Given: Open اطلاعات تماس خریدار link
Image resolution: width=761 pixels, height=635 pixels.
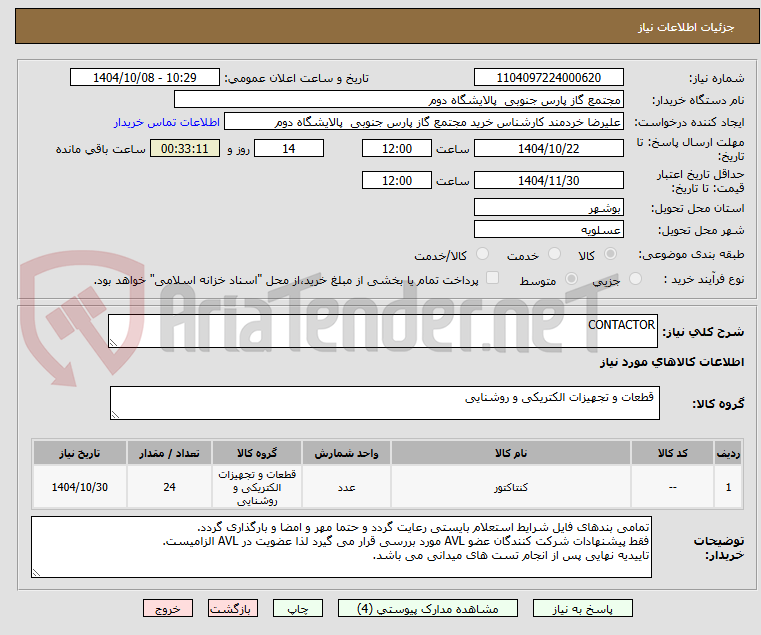Looking at the screenshot, I should (x=167, y=122).
